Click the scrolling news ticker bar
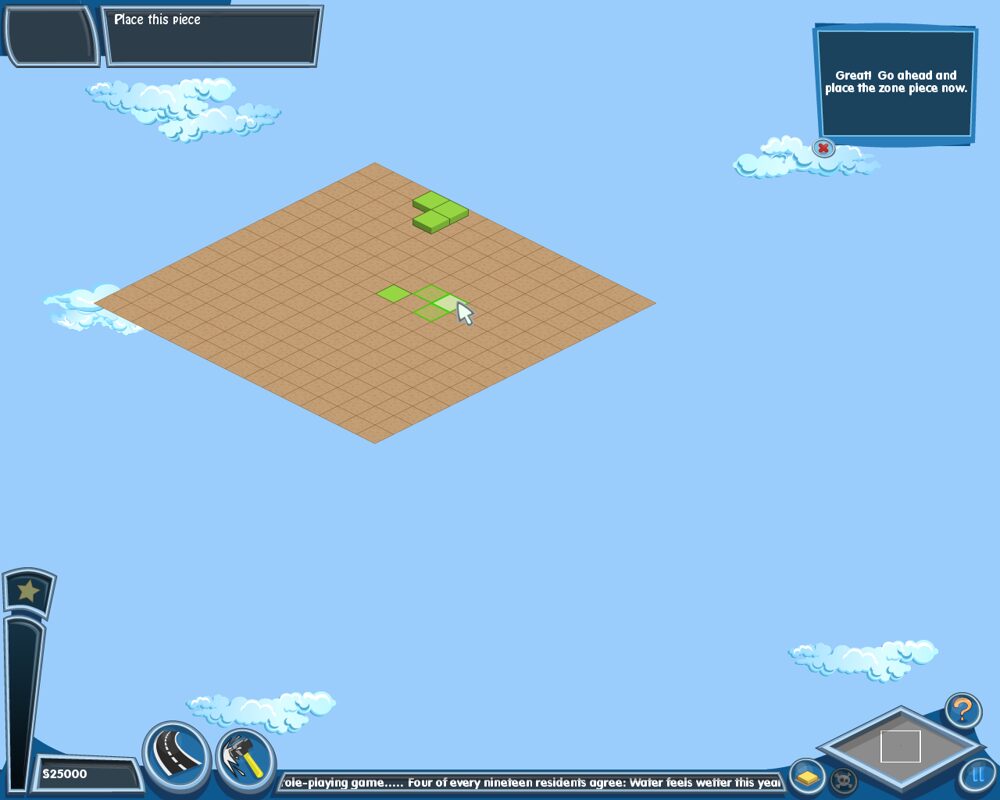 (530, 782)
